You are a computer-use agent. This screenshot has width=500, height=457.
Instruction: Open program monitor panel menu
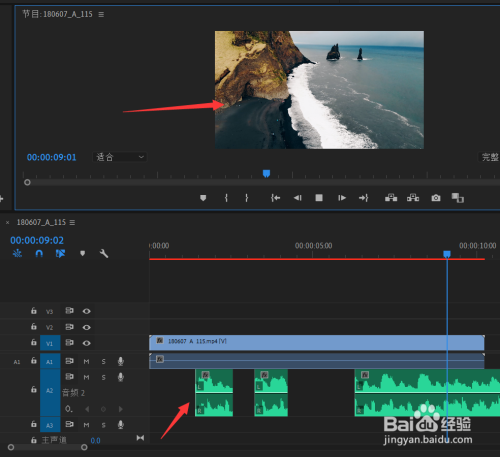point(101,14)
